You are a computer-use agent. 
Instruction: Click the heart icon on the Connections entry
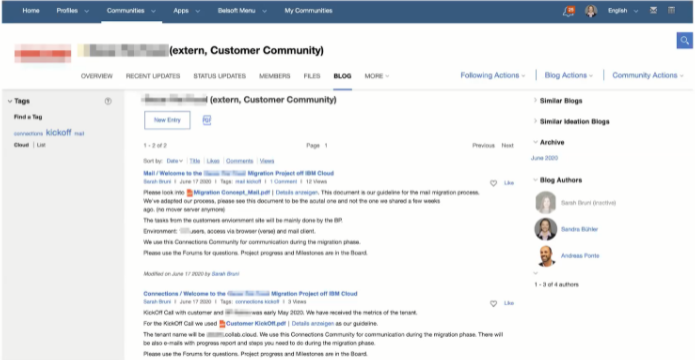(493, 304)
